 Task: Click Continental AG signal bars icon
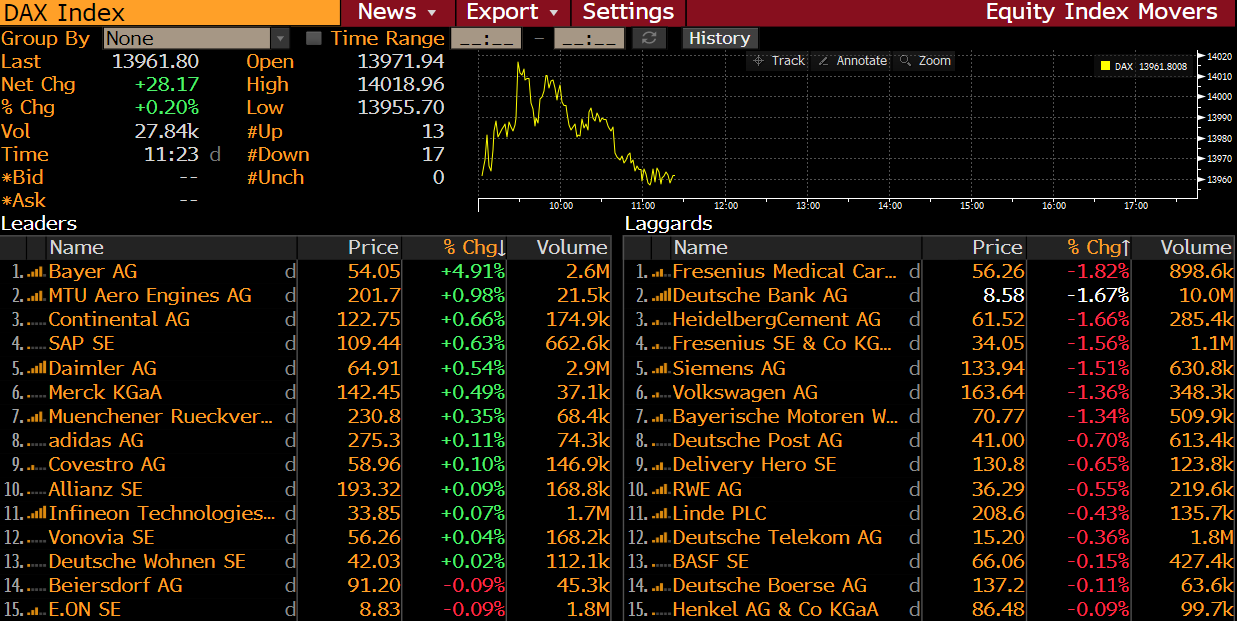click(36, 320)
